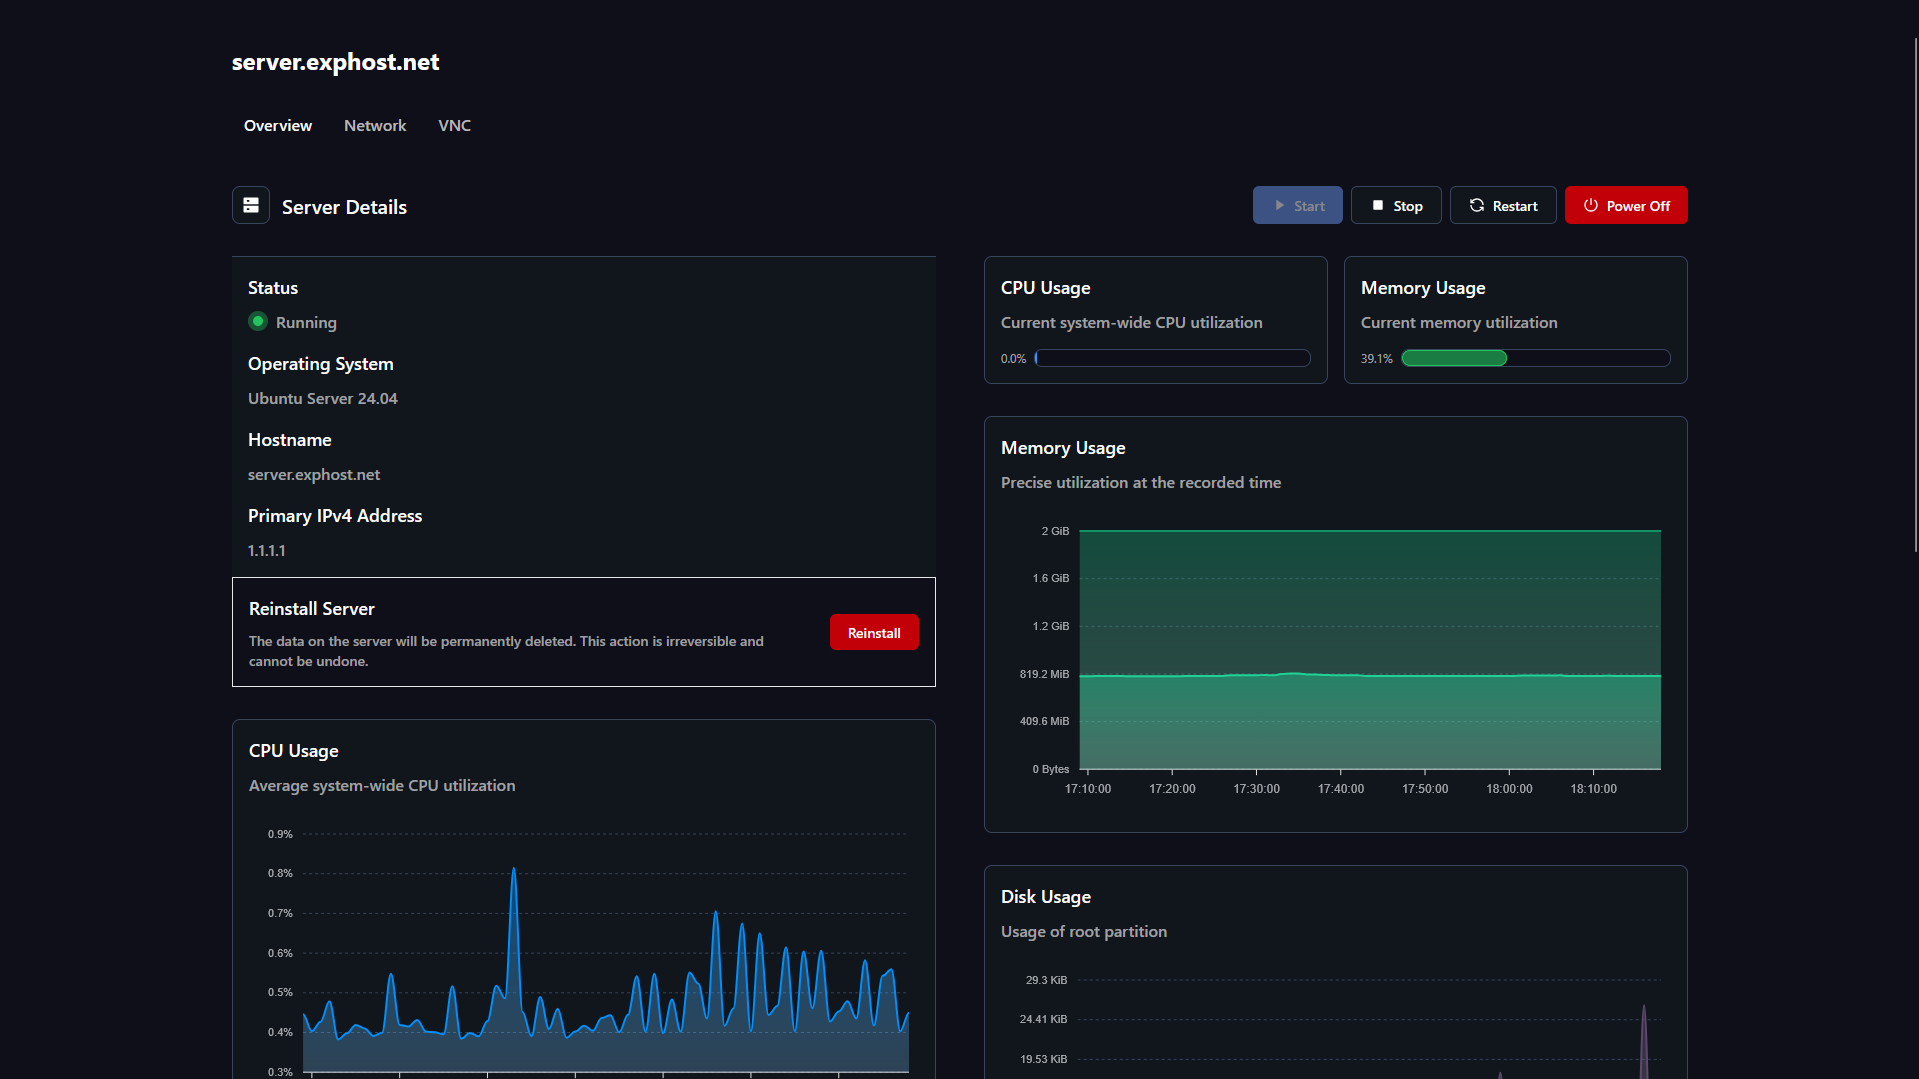
Task: Click the Power Off button label
Action: coord(1638,206)
